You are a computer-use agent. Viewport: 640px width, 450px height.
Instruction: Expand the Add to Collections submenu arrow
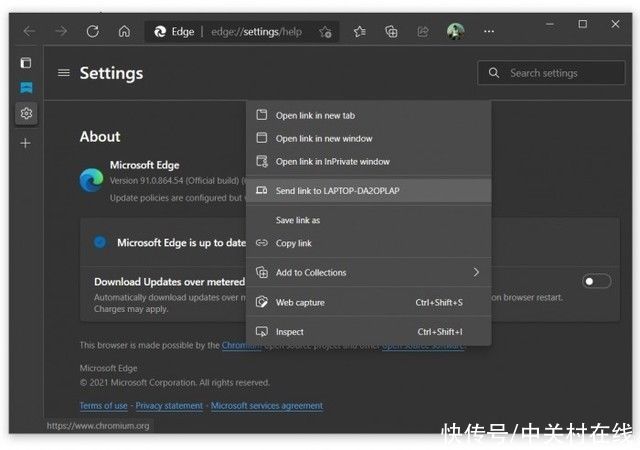(x=476, y=272)
